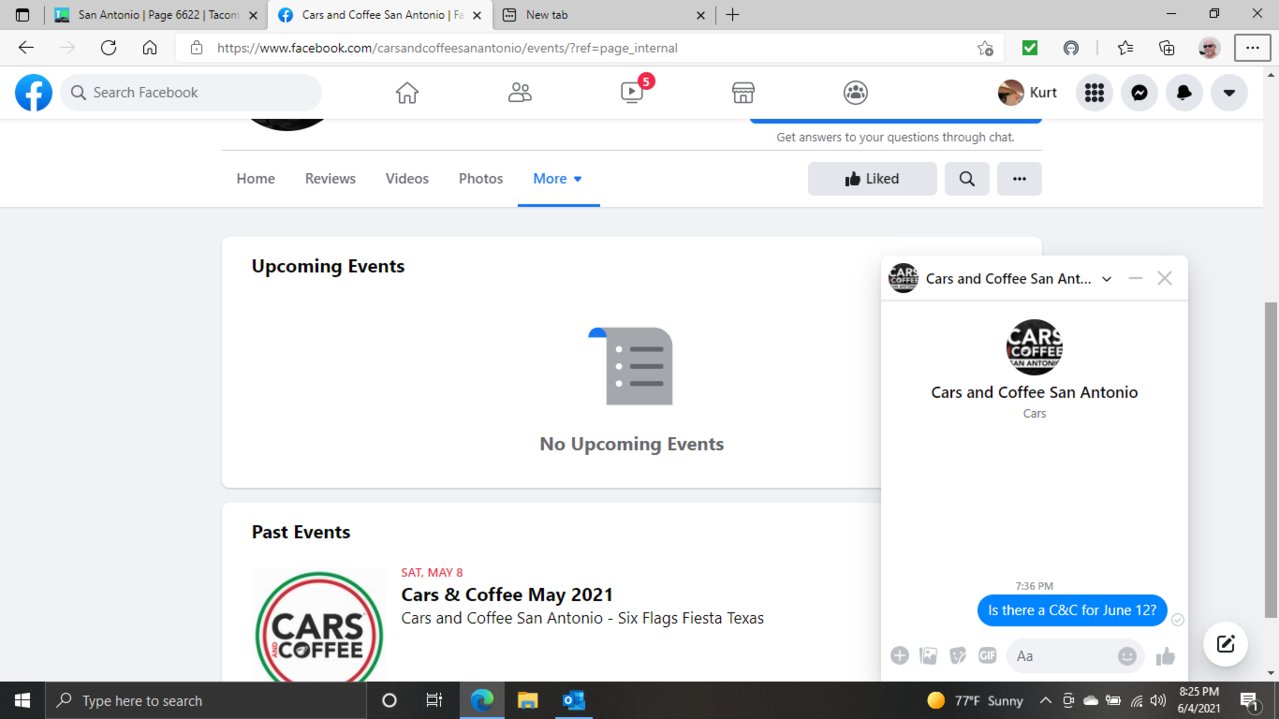Viewport: 1279px width, 719px height.
Task: Click the Windows taskbar search box
Action: [x=206, y=700]
